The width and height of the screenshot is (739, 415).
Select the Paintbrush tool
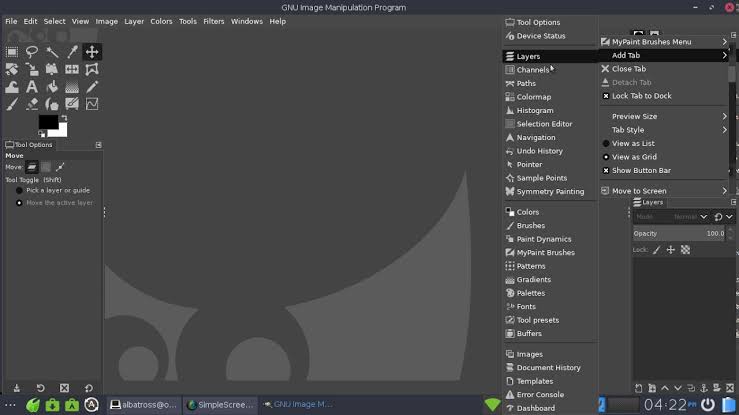coord(12,104)
